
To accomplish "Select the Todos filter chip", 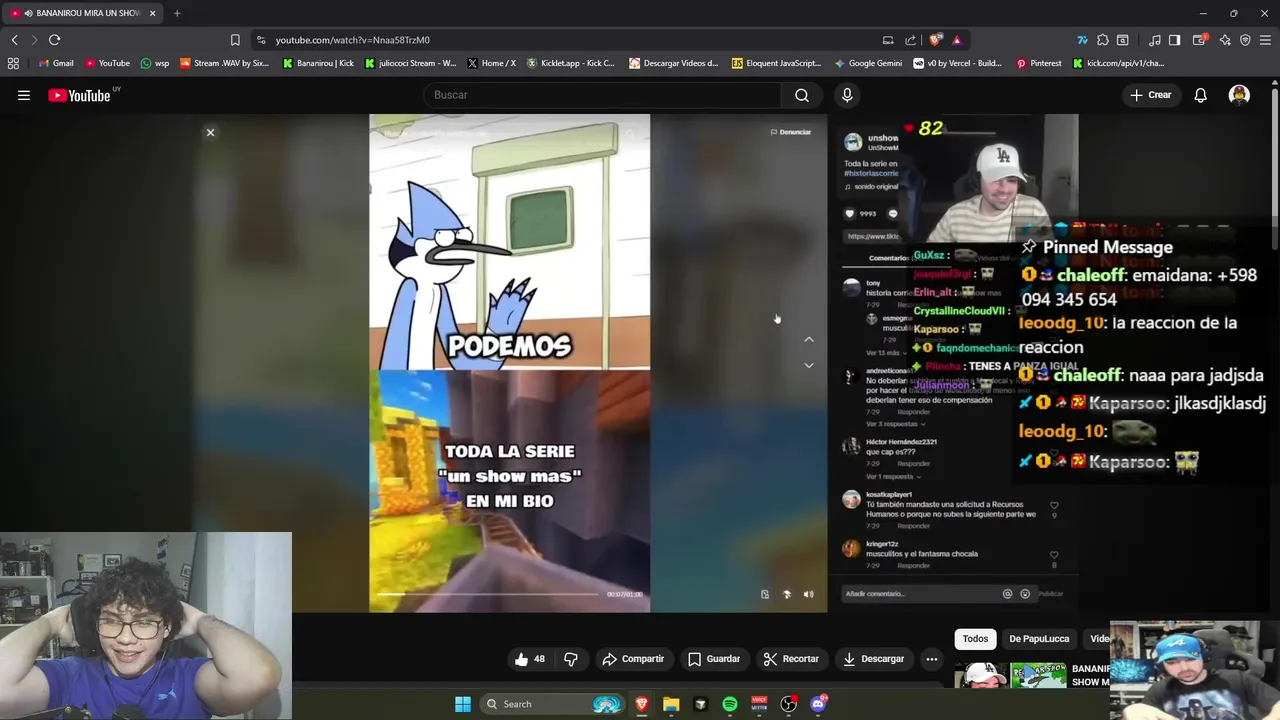I will (x=975, y=639).
